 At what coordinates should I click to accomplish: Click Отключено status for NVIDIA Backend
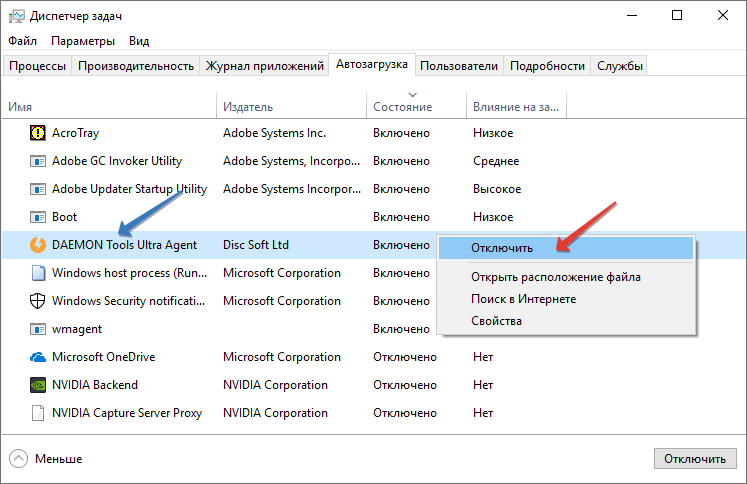click(x=404, y=385)
